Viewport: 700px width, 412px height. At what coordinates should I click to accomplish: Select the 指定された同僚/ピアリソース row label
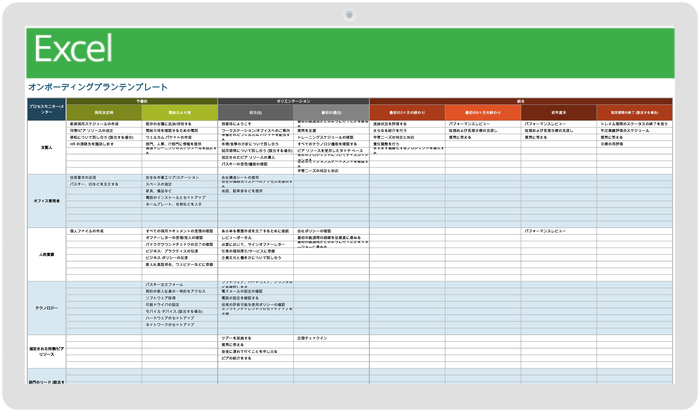pyautogui.click(x=47, y=351)
